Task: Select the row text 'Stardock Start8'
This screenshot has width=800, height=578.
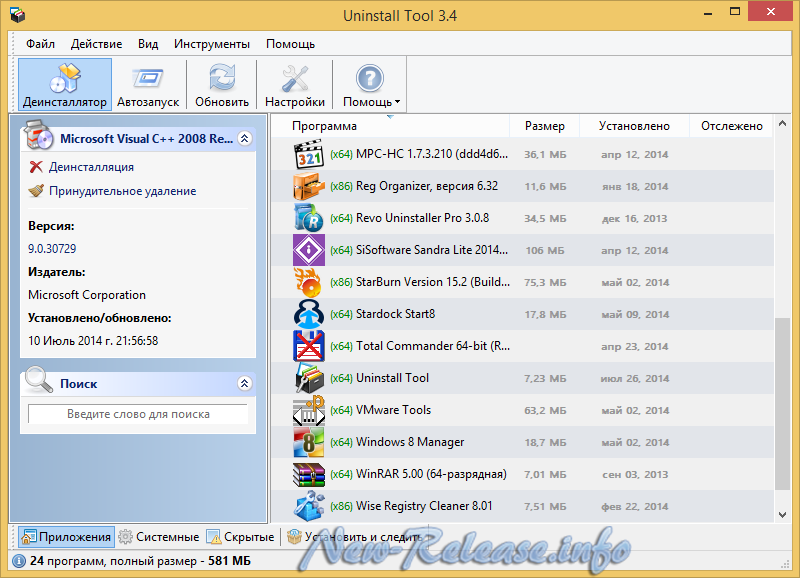Action: tap(395, 314)
